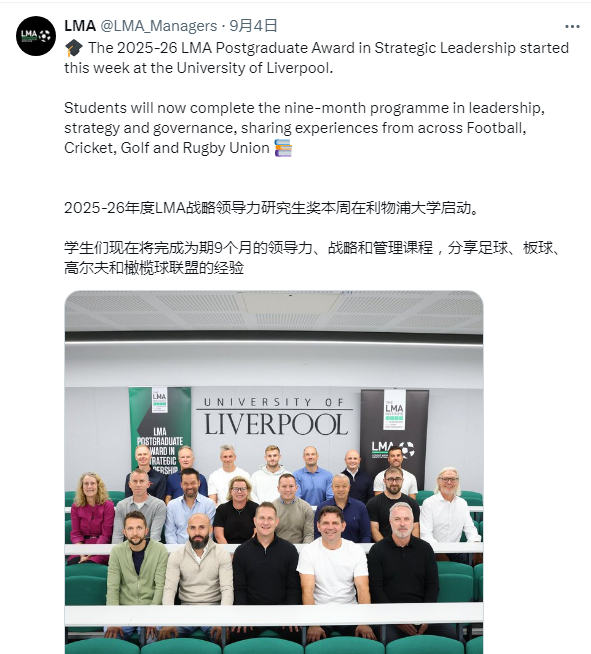Click the 'Students will now complete' paragraph
The width and height of the screenshot is (591, 654).
click(304, 128)
